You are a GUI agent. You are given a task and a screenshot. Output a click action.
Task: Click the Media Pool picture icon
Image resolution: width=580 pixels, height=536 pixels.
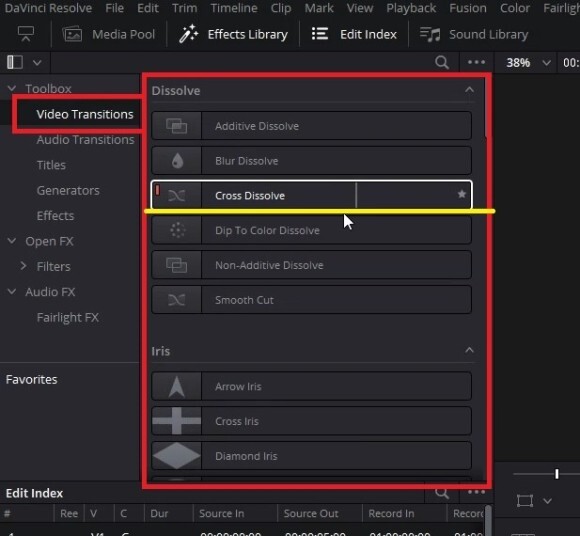[72, 34]
